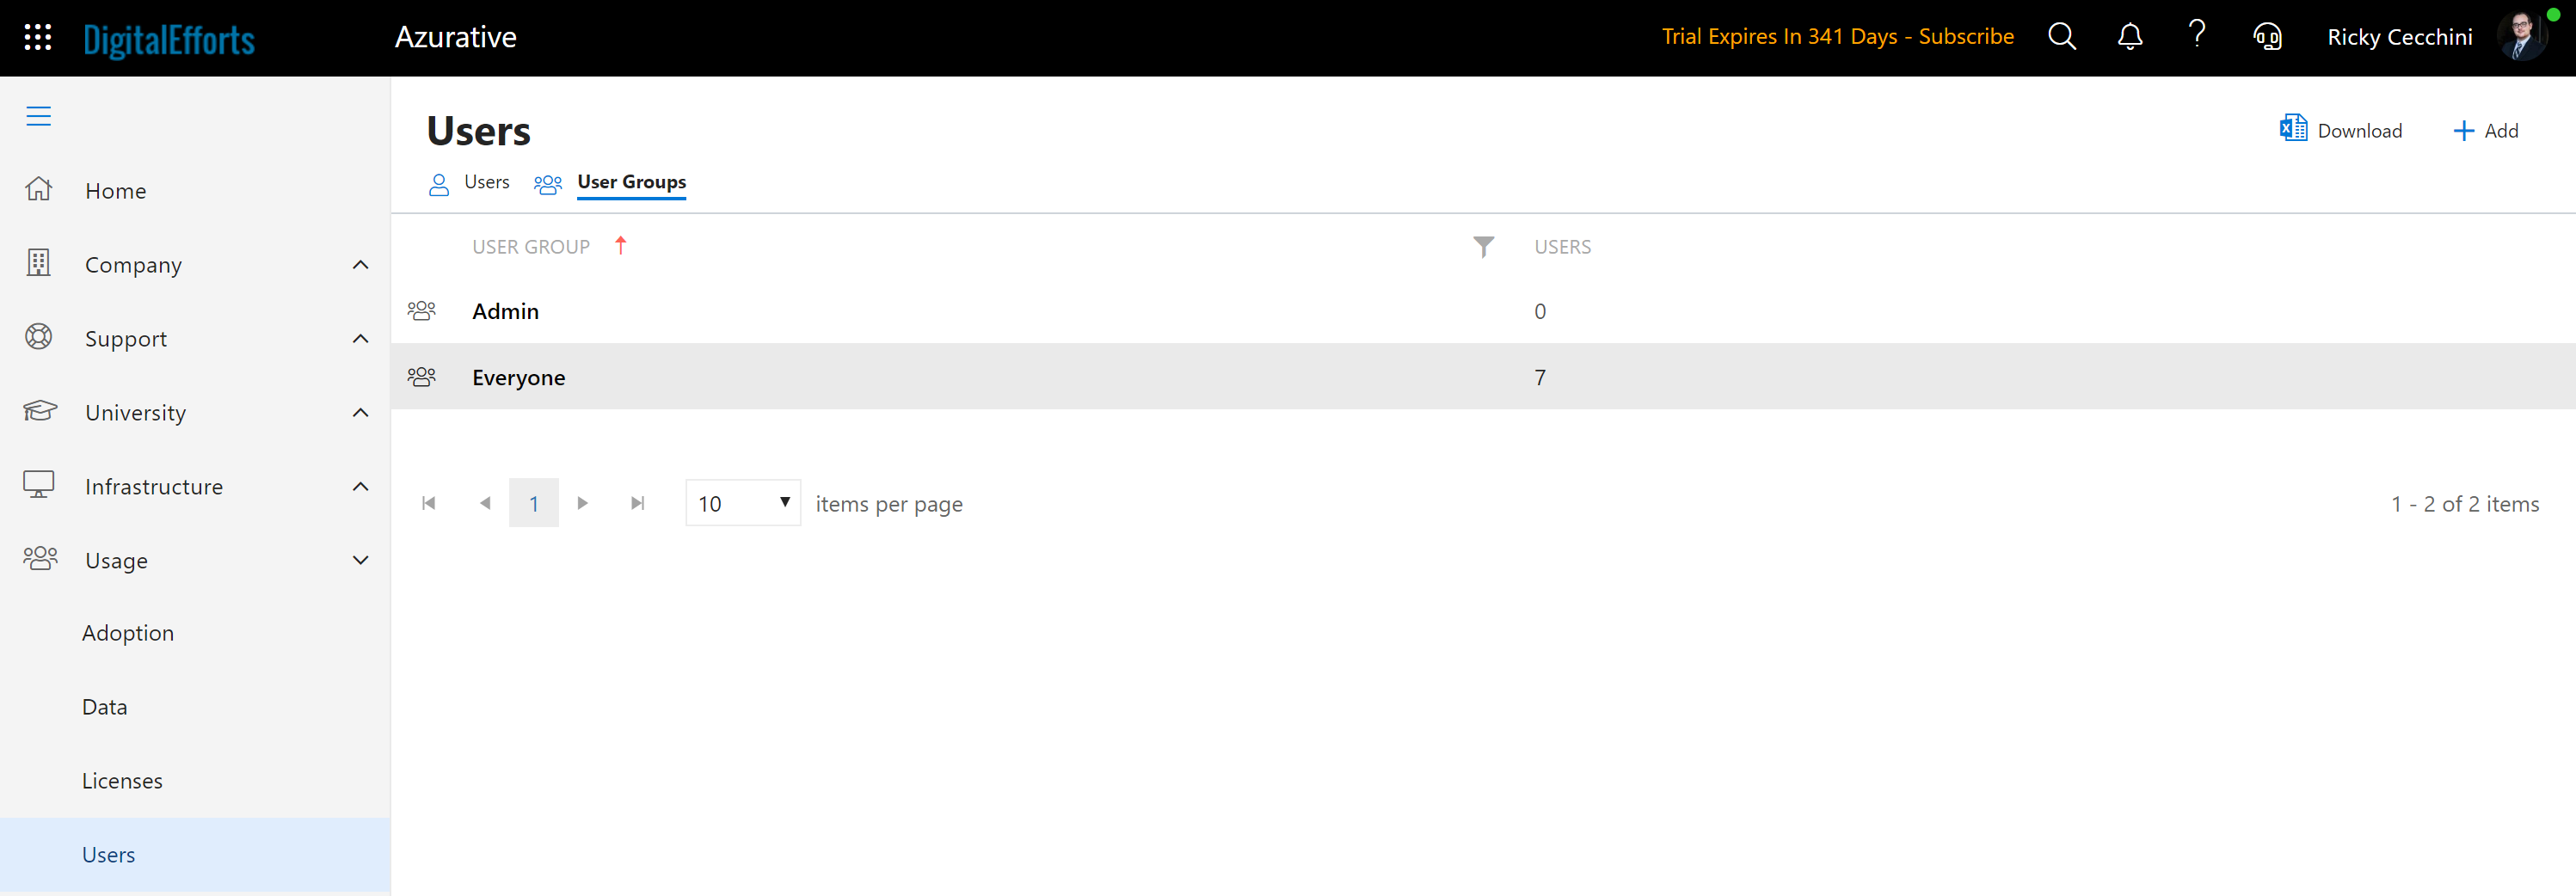Sort by USER GROUP column header
The height and width of the screenshot is (896, 2576).
pos(531,247)
